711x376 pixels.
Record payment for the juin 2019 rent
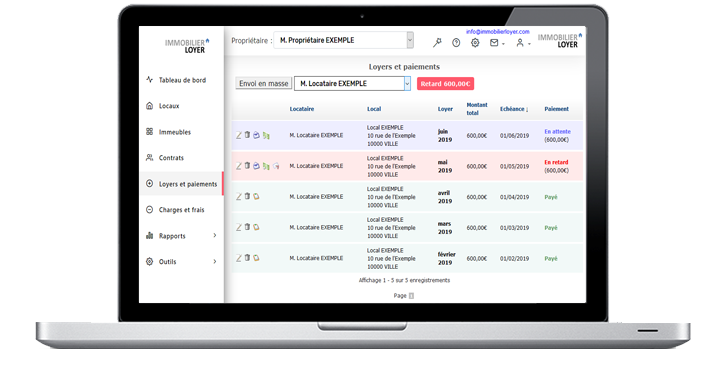click(266, 135)
